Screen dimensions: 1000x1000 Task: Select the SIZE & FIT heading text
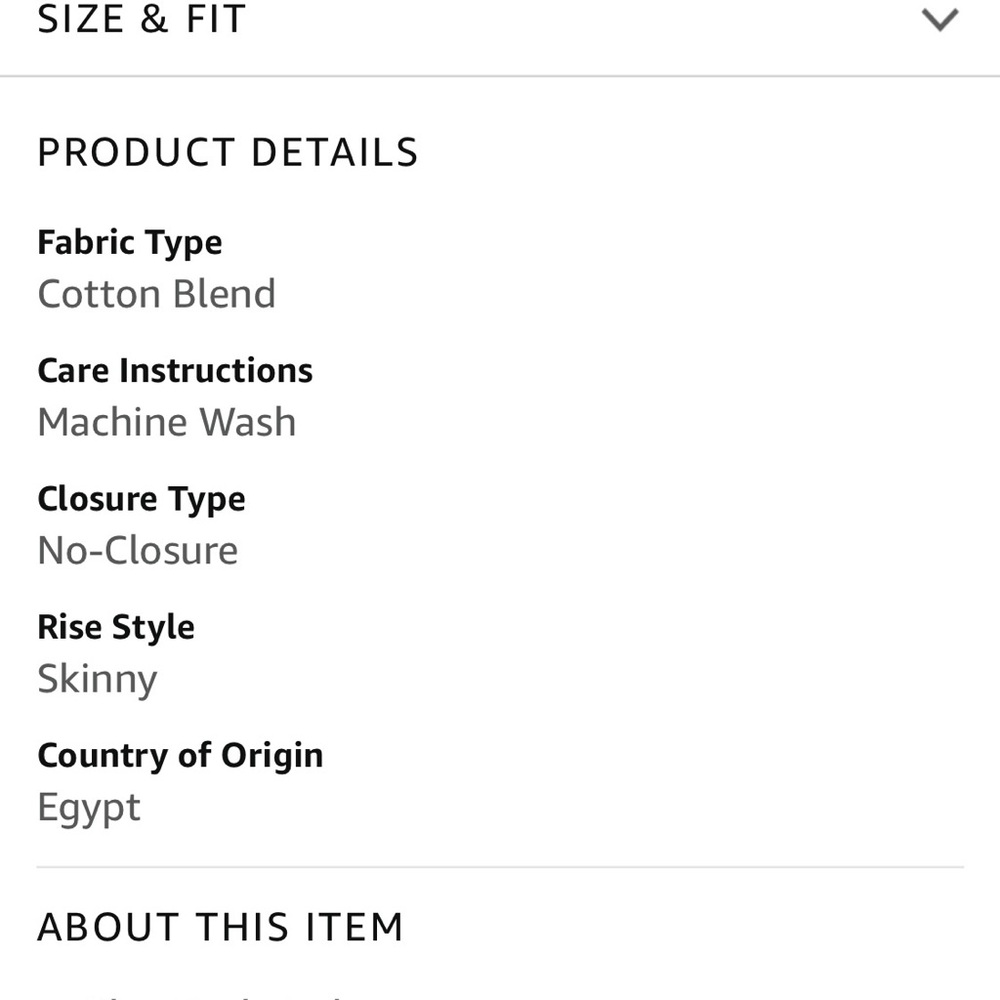click(x=140, y=18)
